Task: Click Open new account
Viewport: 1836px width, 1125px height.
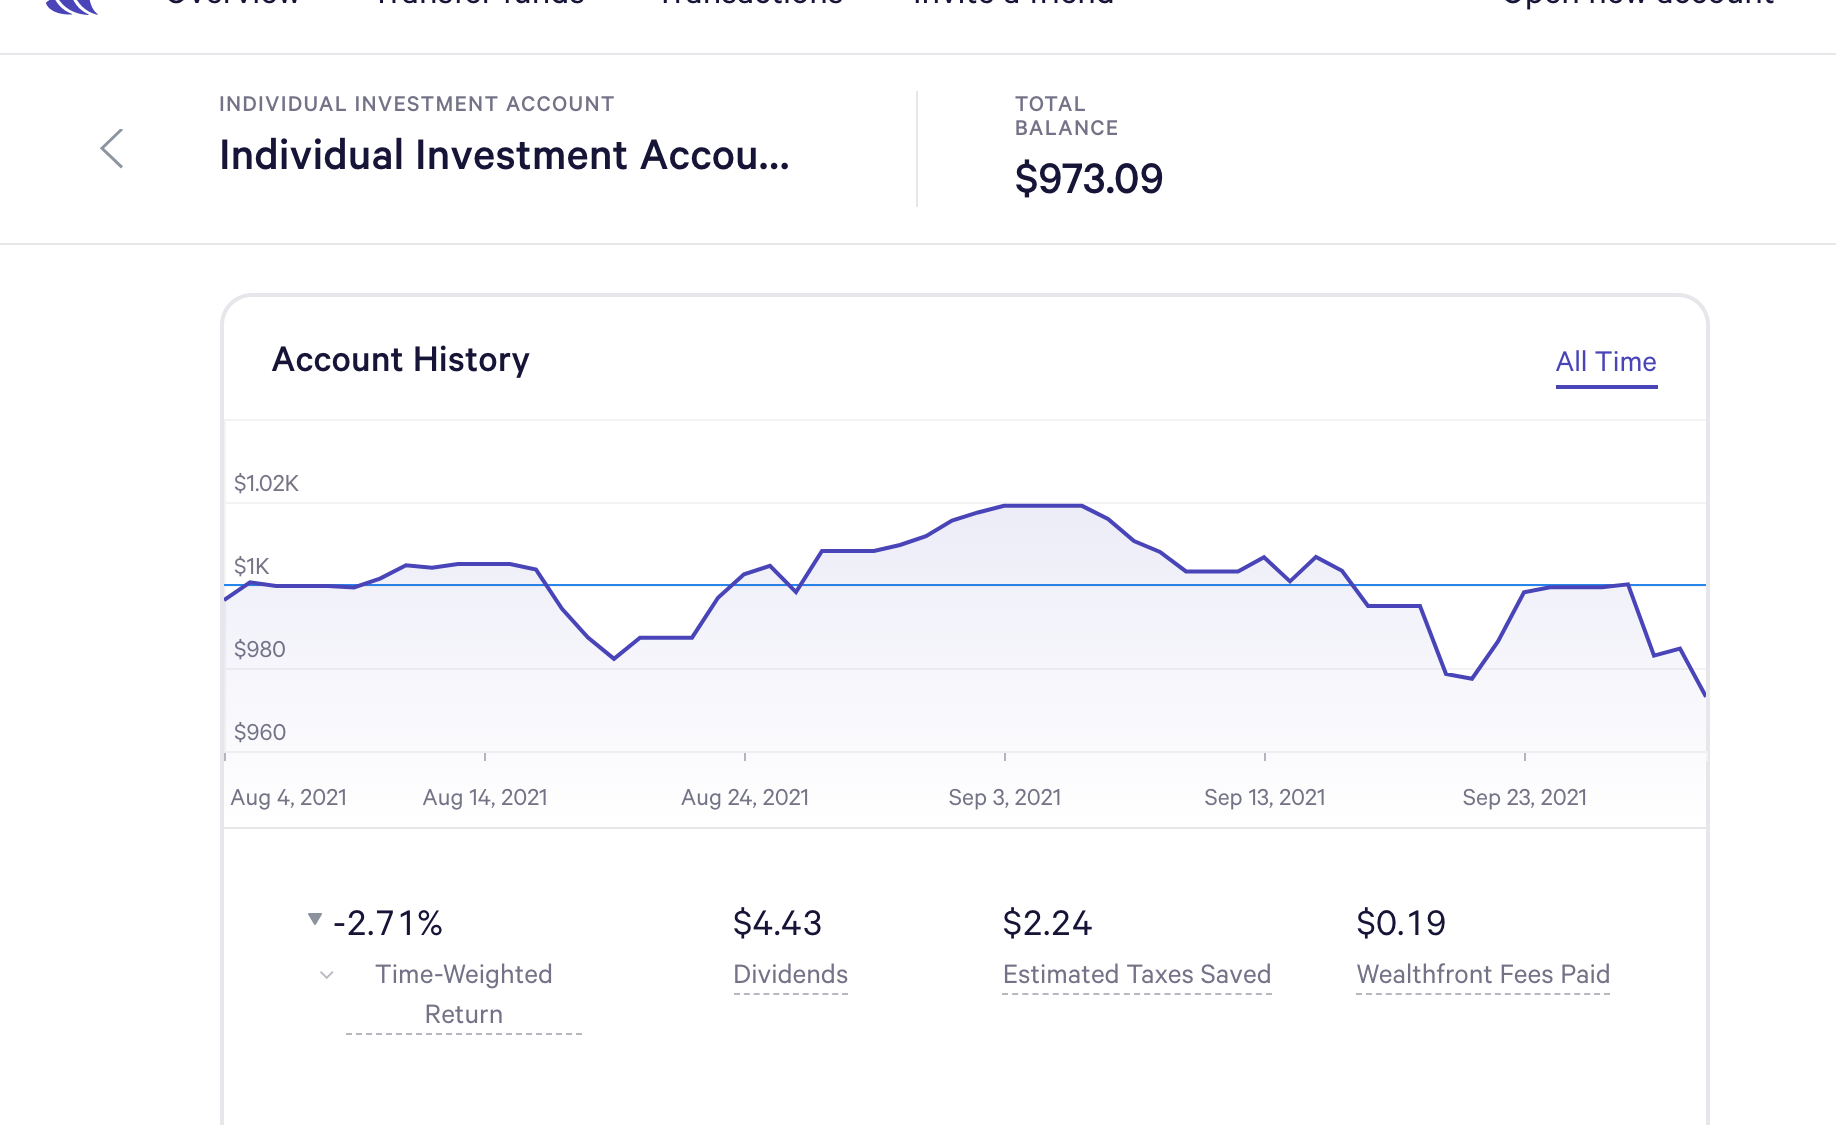Action: 1638,4
